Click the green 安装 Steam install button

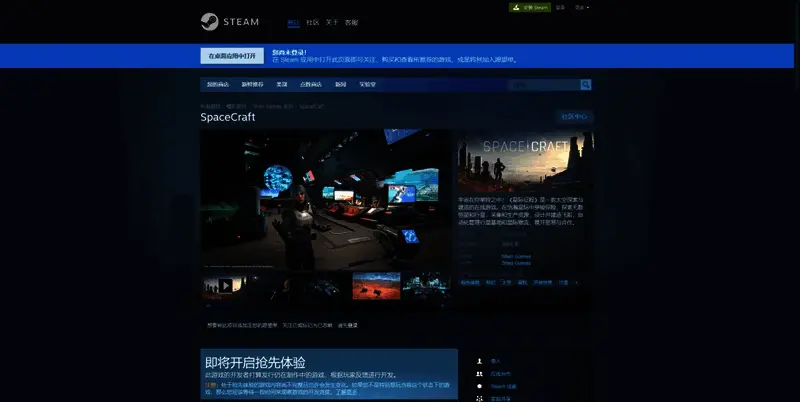tap(530, 8)
